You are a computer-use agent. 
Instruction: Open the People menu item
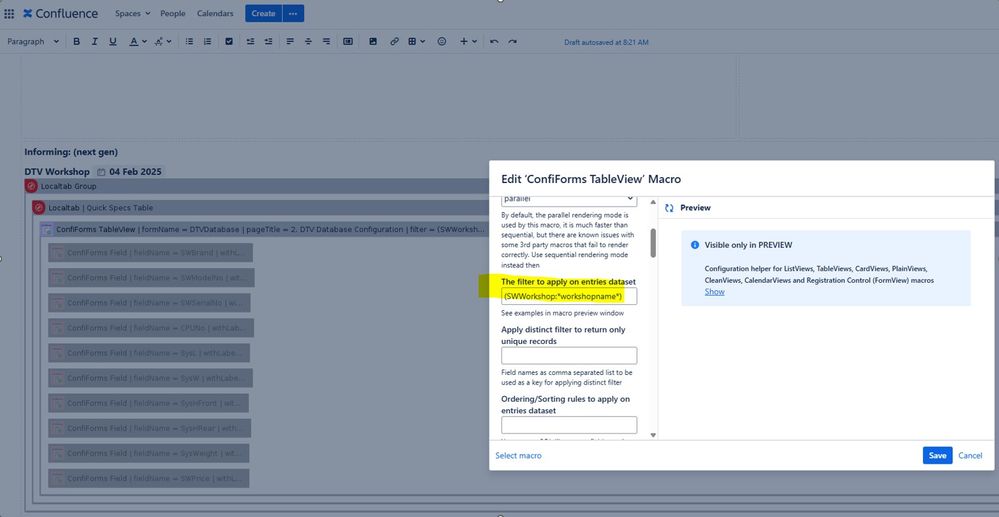[x=173, y=13]
